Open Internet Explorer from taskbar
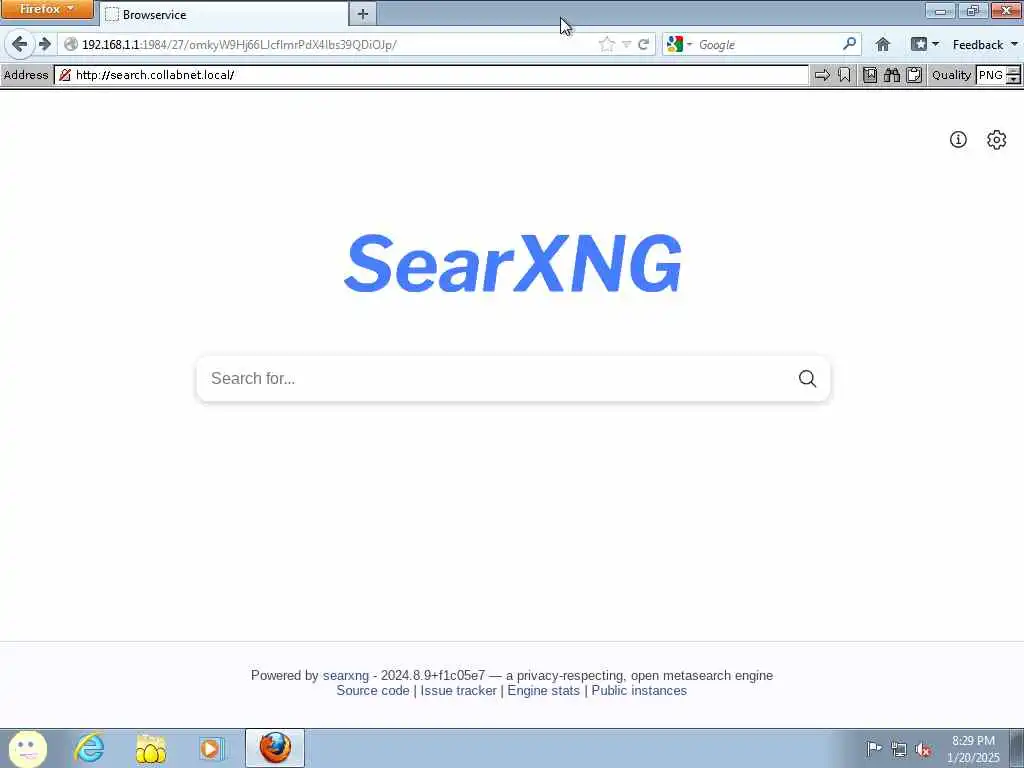The height and width of the screenshot is (768, 1024). 89,748
